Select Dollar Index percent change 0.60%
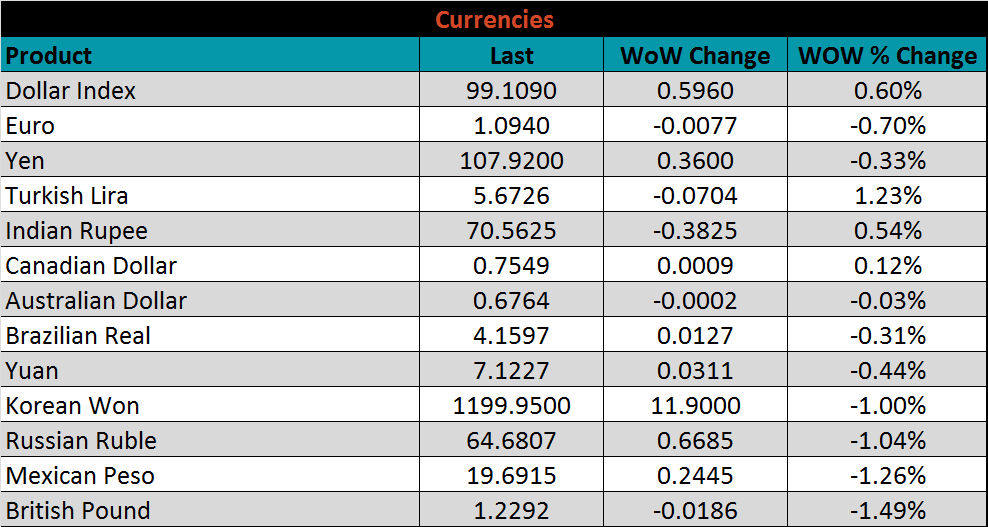 (887, 91)
